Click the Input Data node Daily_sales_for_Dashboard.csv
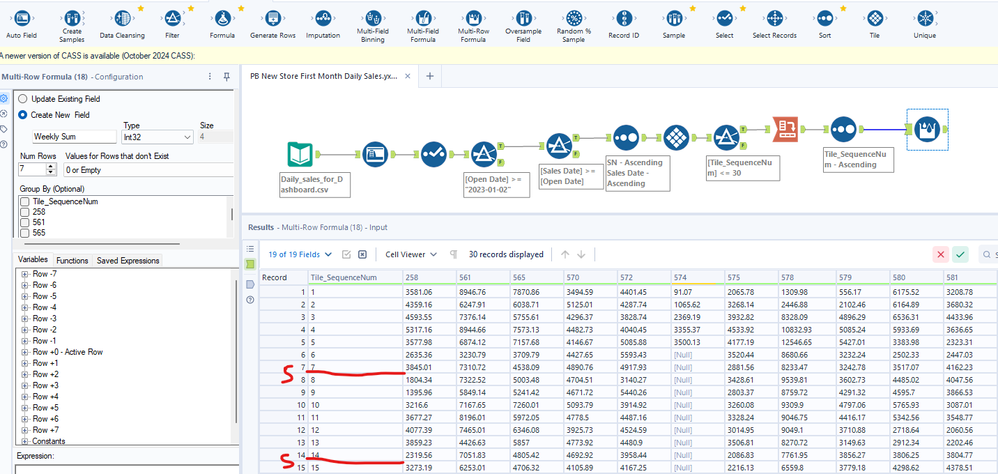 click(302, 155)
